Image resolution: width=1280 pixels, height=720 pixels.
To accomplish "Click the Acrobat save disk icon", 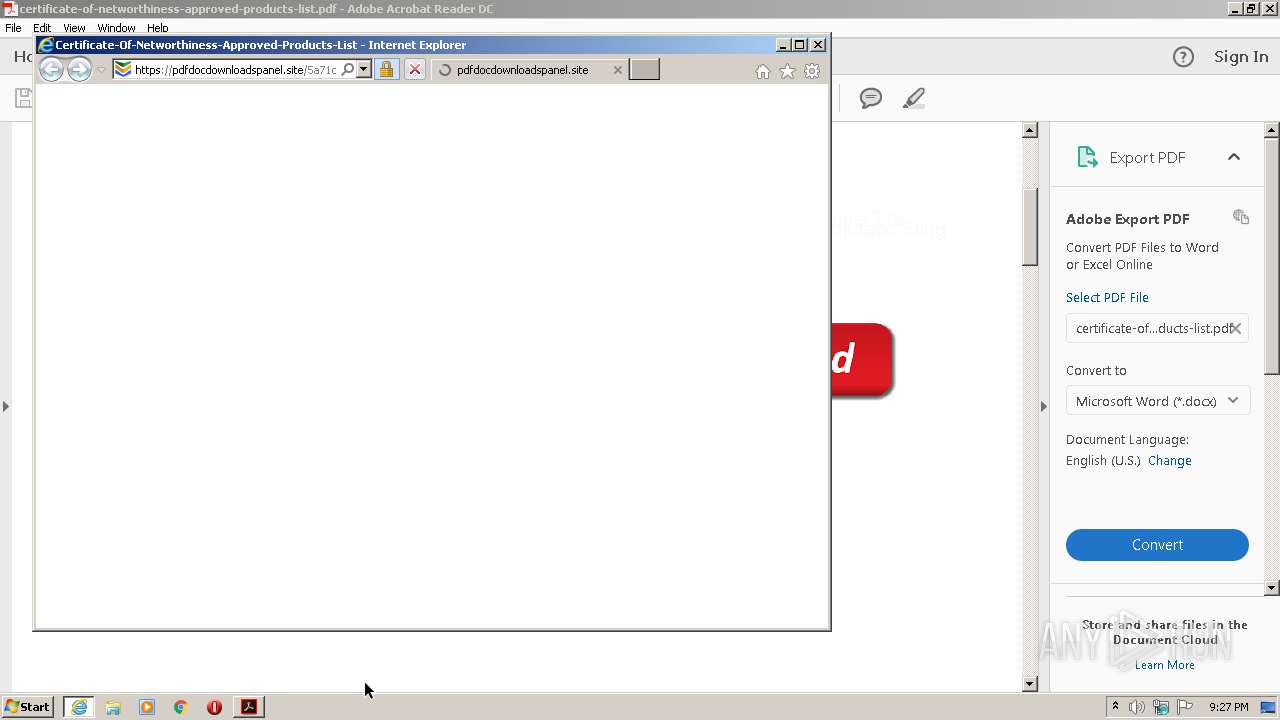I will tap(23, 98).
